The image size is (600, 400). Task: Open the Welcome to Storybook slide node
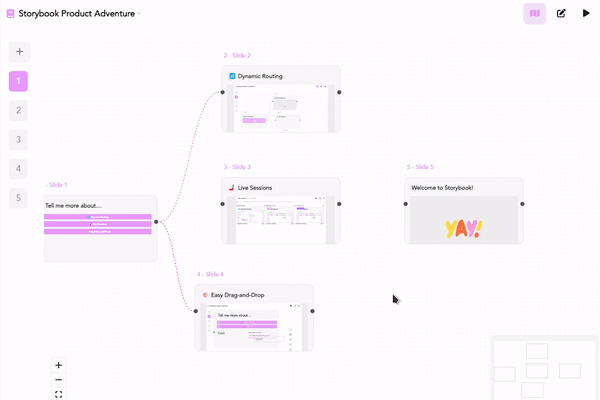(464, 211)
